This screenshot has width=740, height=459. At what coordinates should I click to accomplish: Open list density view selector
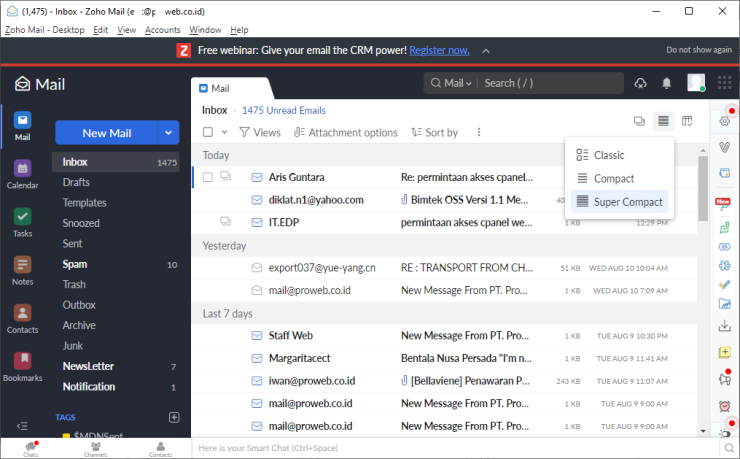click(x=663, y=121)
